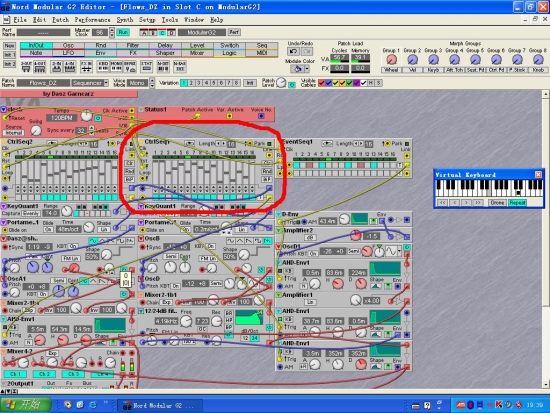Toggle the green visible cables checkbox
This screenshot has width=550, height=413.
click(349, 83)
